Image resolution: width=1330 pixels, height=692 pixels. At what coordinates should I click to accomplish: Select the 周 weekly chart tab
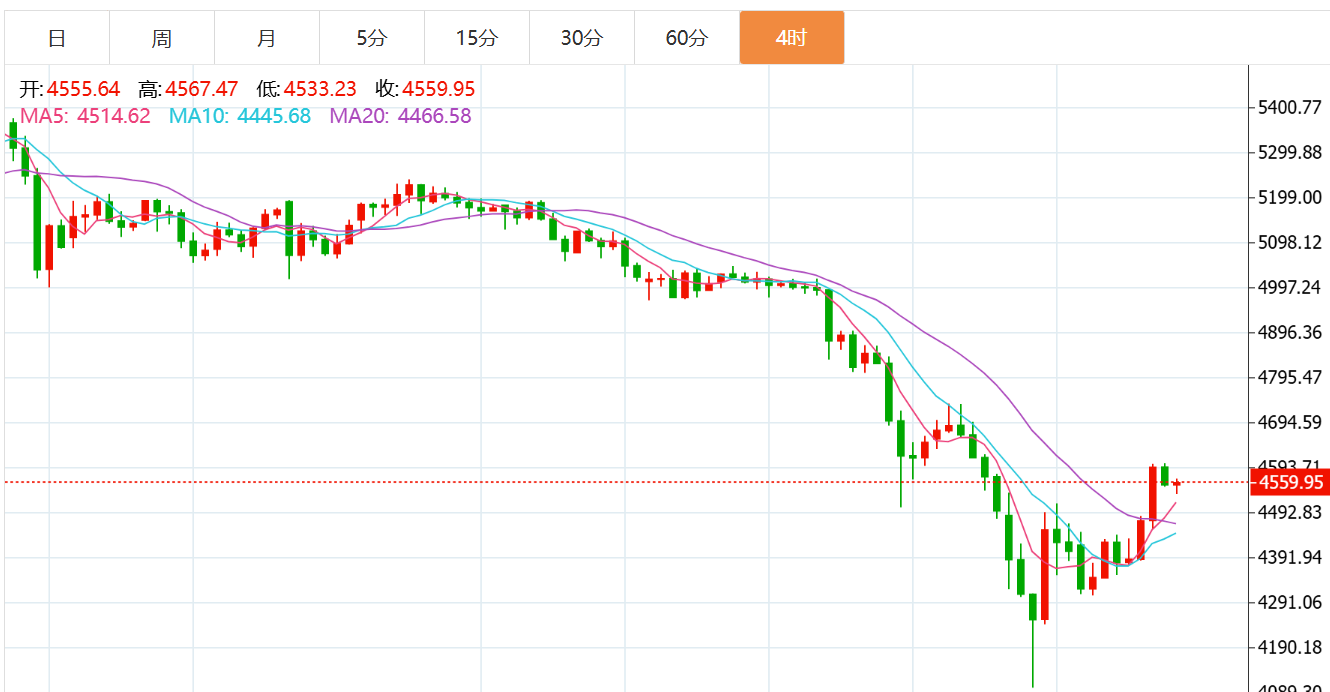(162, 38)
